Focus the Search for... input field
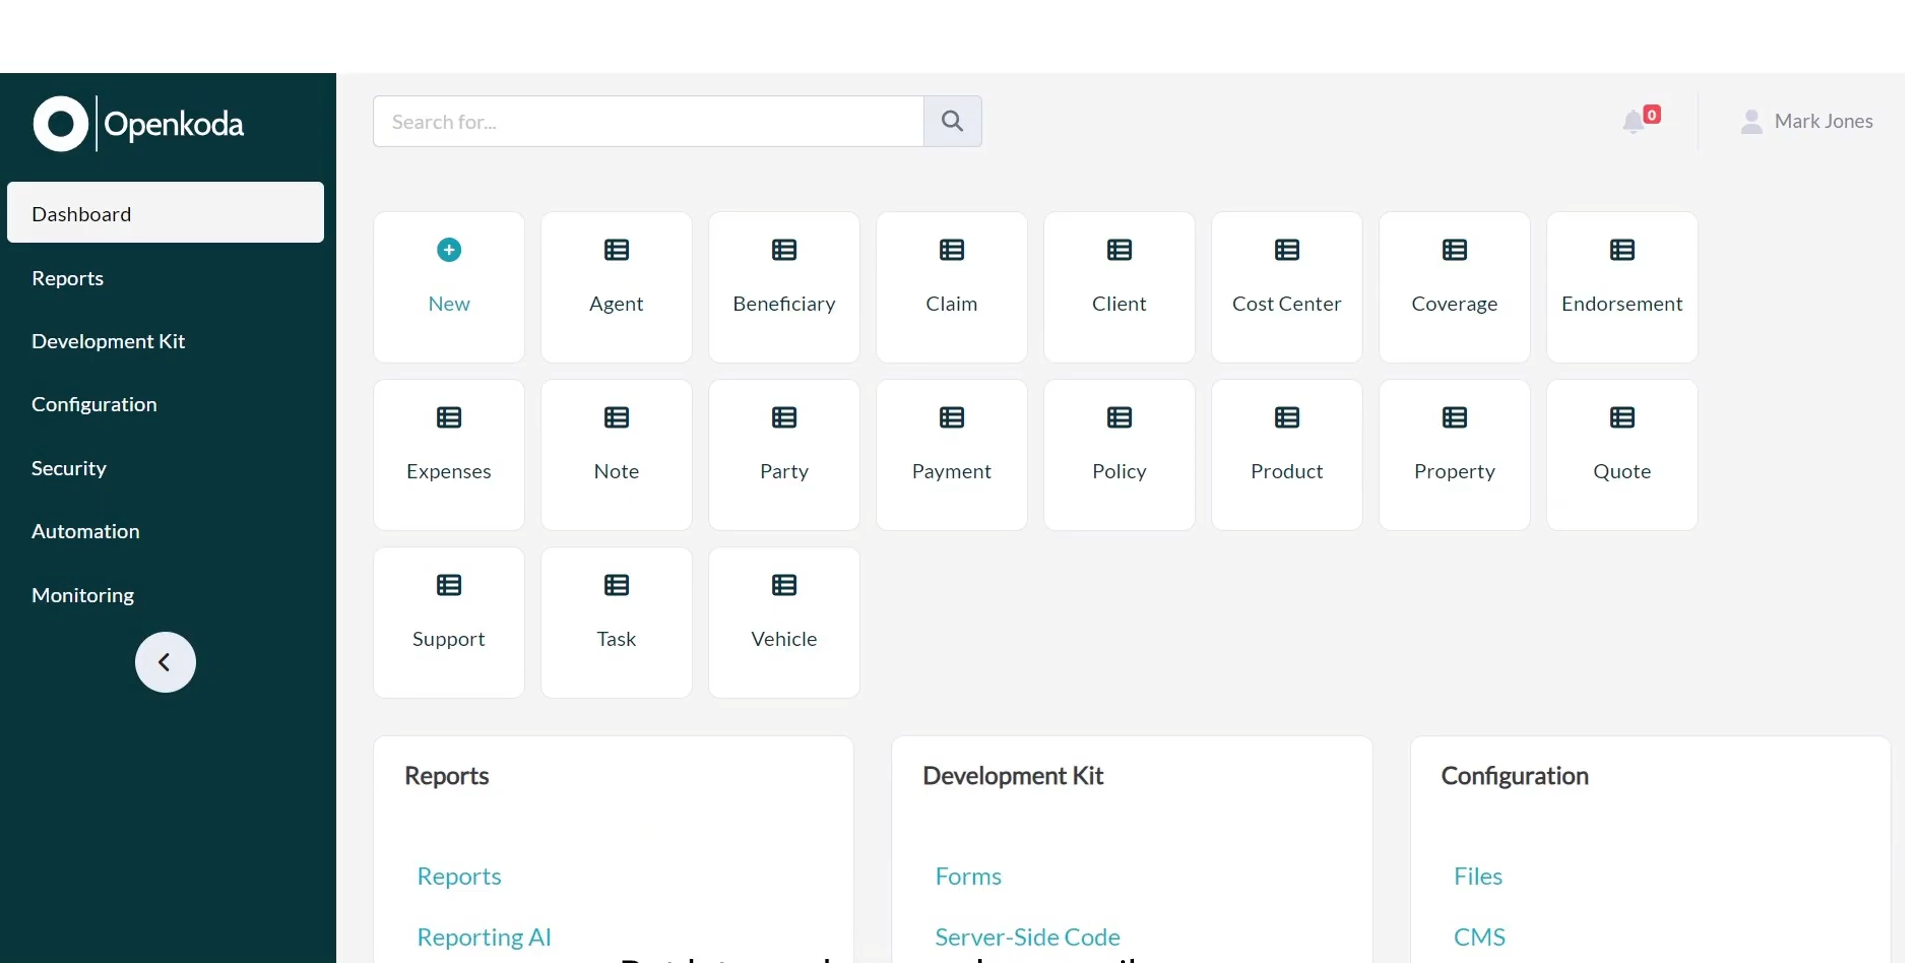 [648, 121]
